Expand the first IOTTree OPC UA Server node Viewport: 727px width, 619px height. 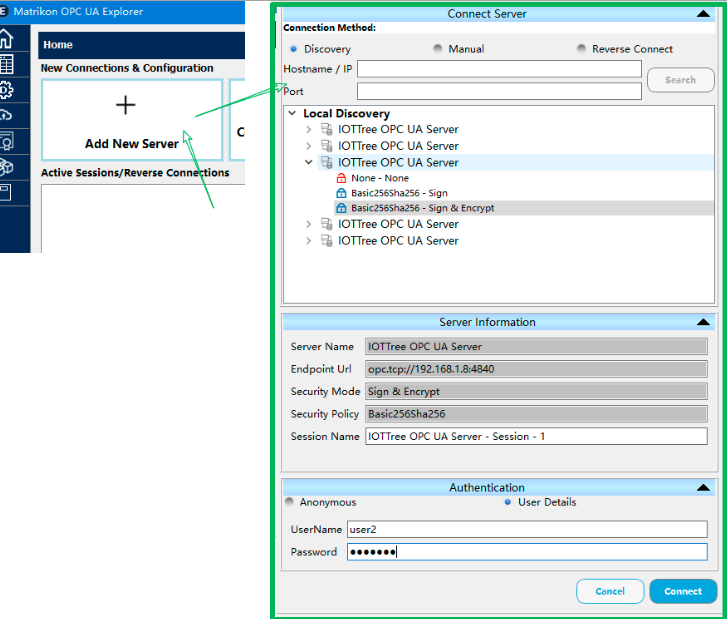[x=309, y=129]
